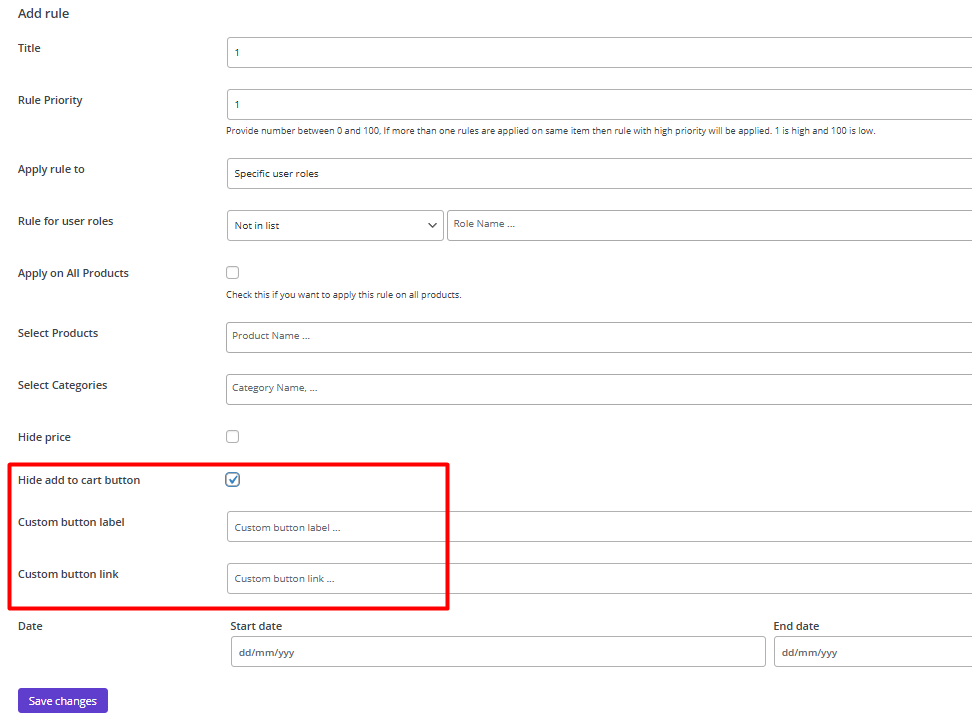Click the Hide price label text
This screenshot has width=972, height=723.
pyautogui.click(x=44, y=437)
